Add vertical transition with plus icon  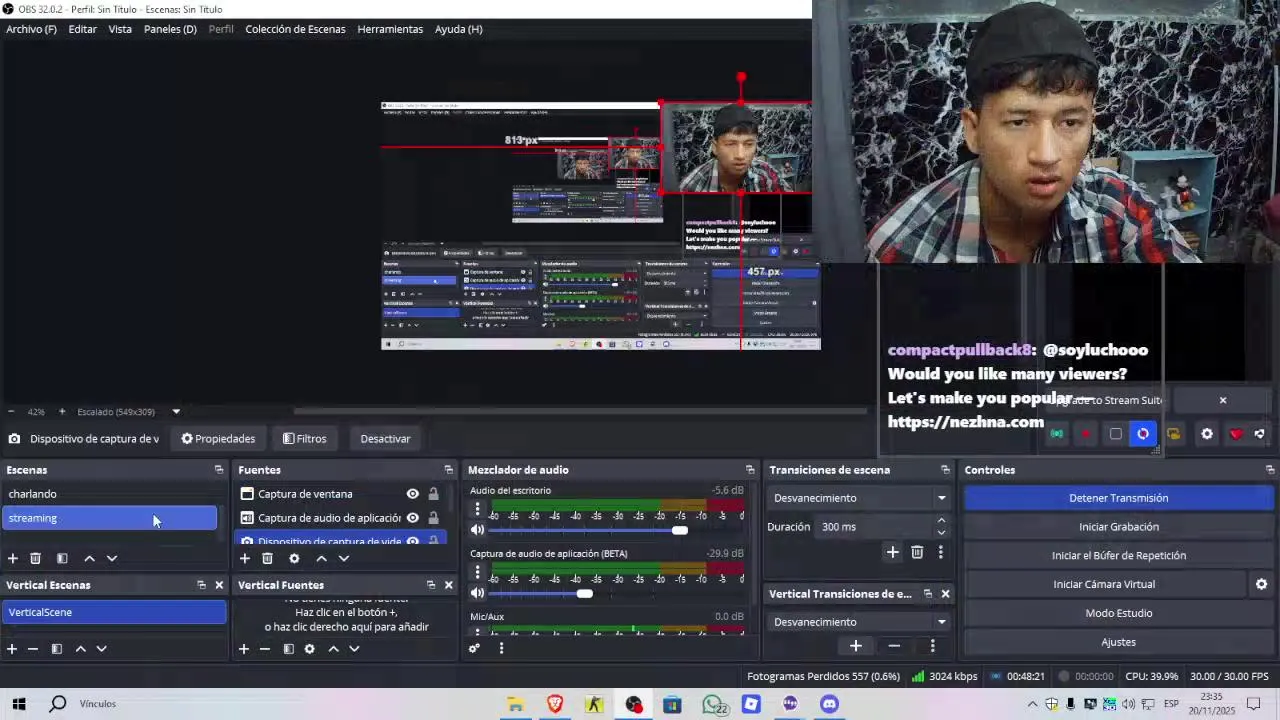(x=856, y=646)
